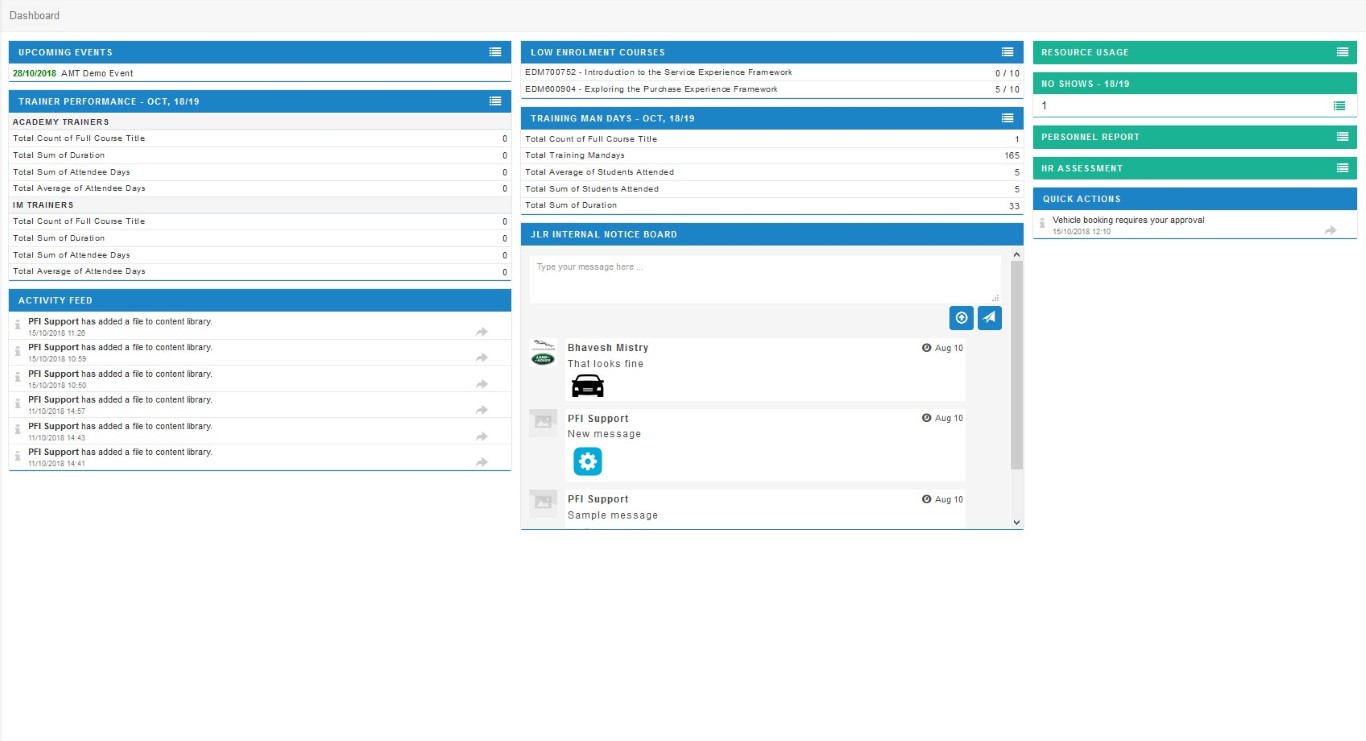
Task: Click the Trainer Performance panel menu icon
Action: [x=495, y=101]
